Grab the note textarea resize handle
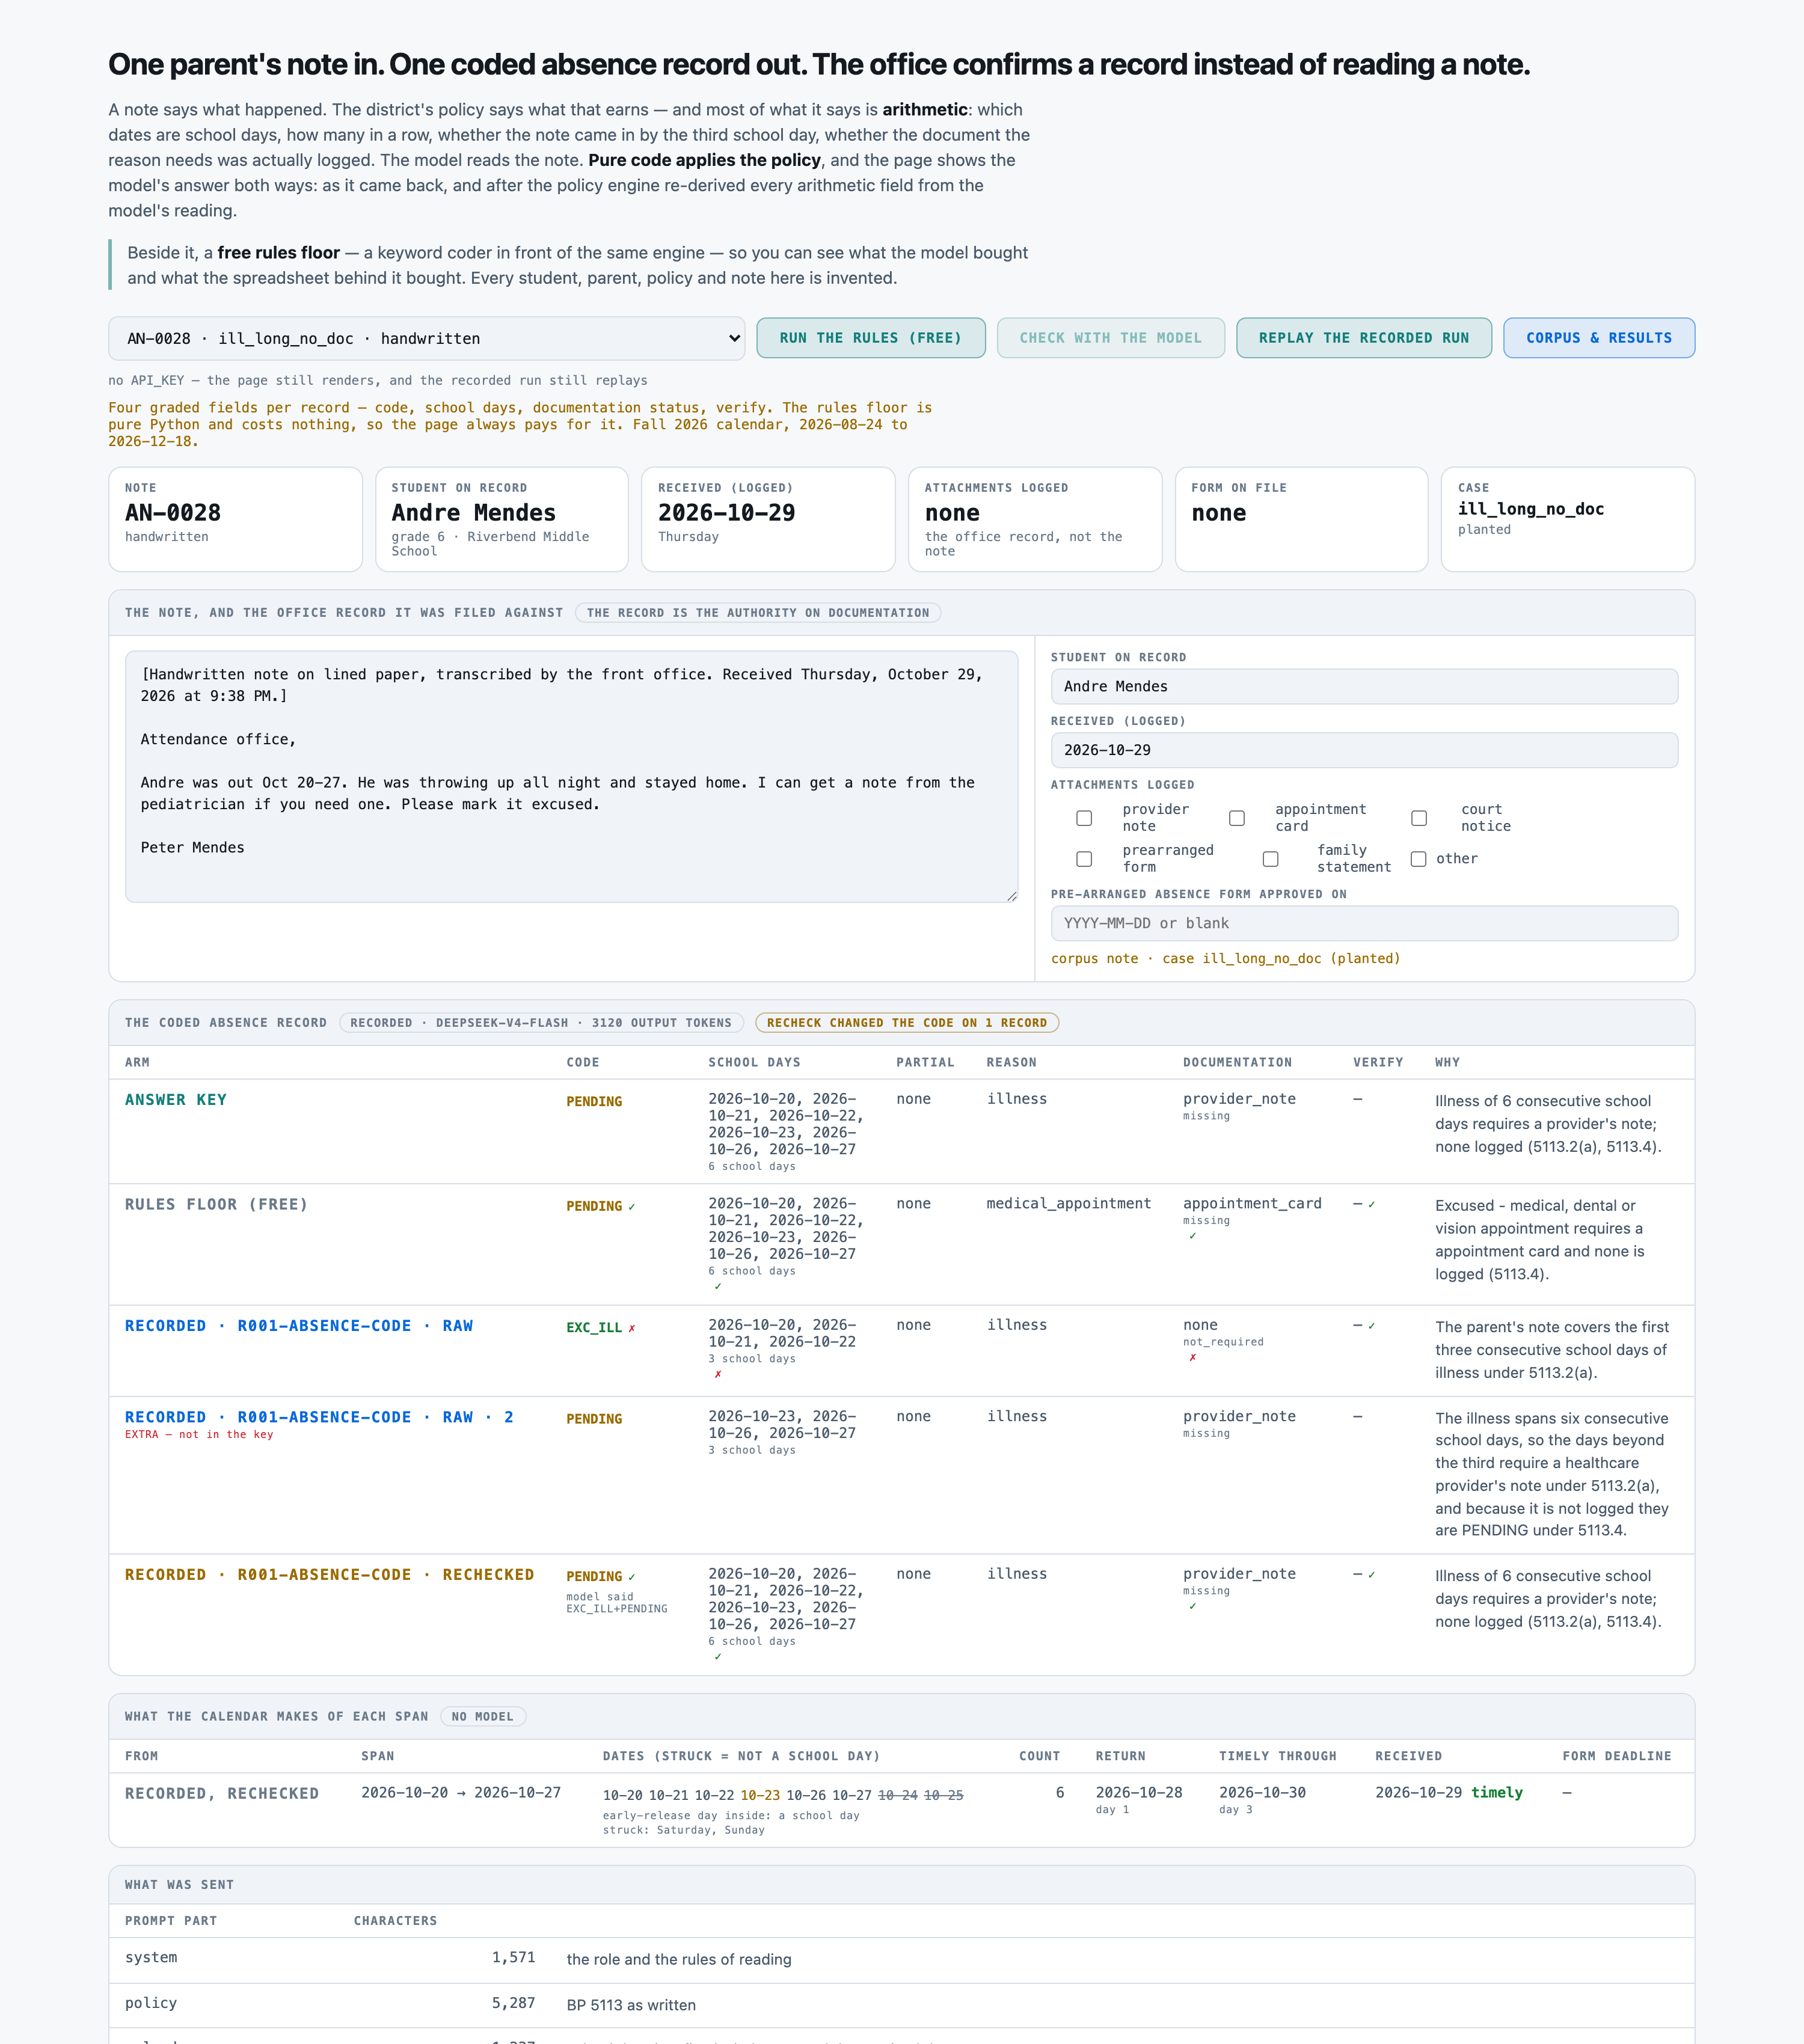 click(x=1012, y=897)
